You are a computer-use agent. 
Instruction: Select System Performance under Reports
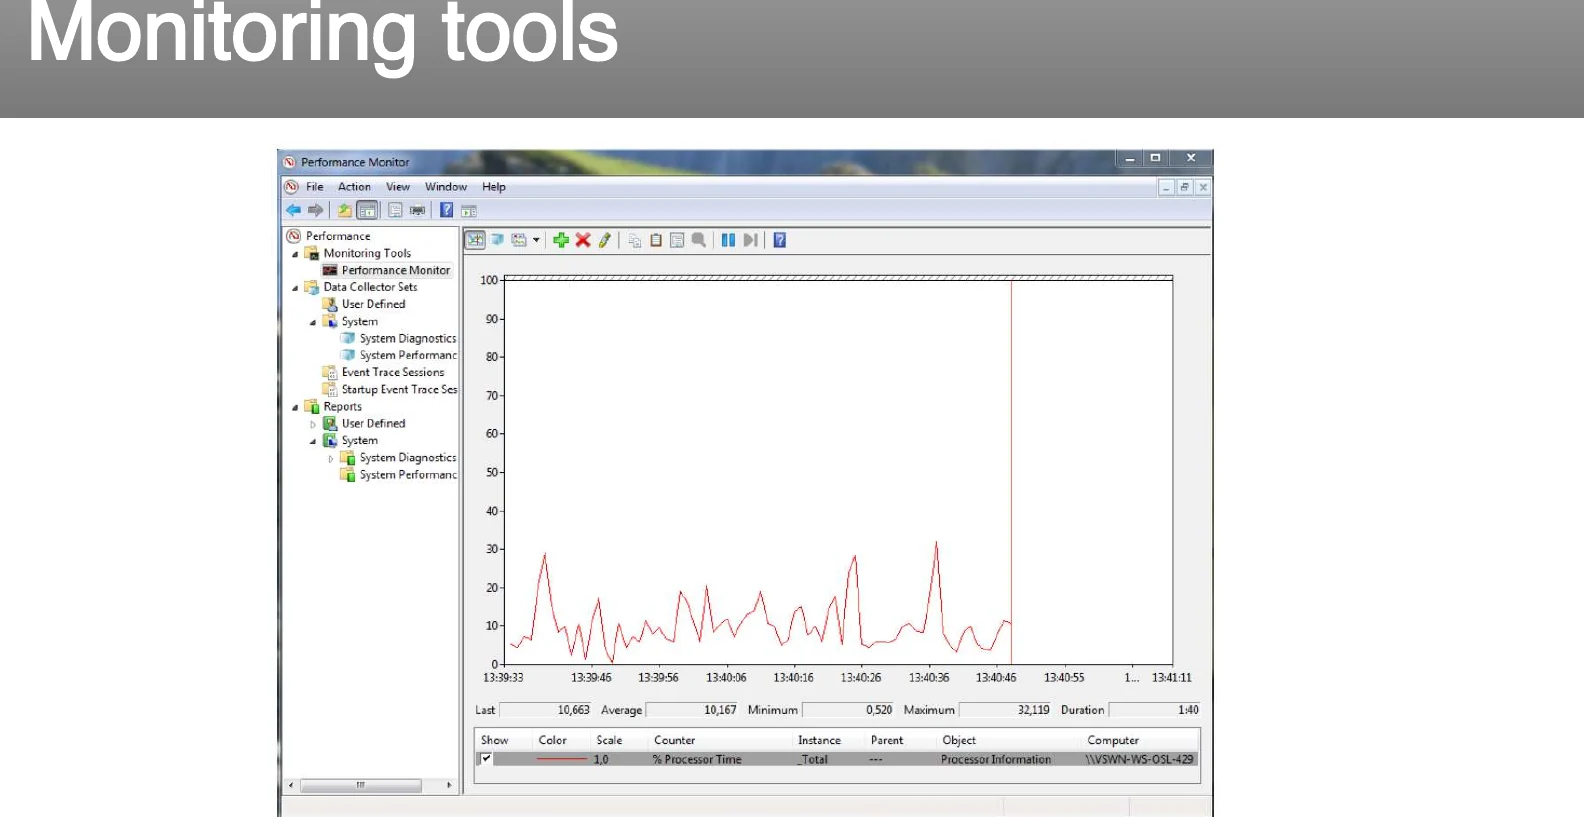coord(408,474)
